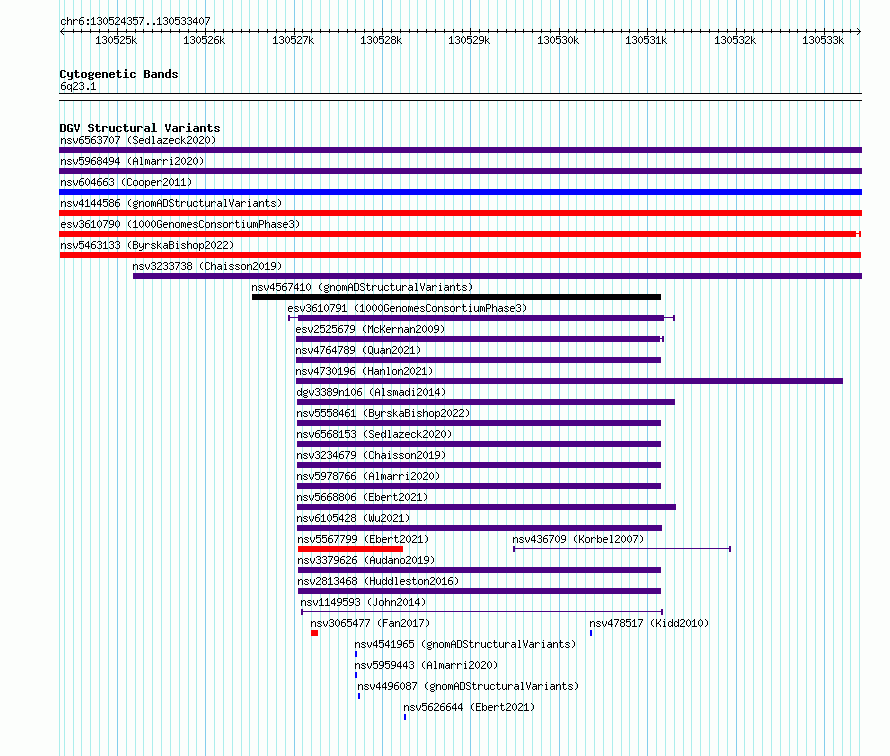This screenshot has width=890, height=756.
Task: Select the nsv4730196 (Hanlon2021) label
Action: click(x=364, y=371)
